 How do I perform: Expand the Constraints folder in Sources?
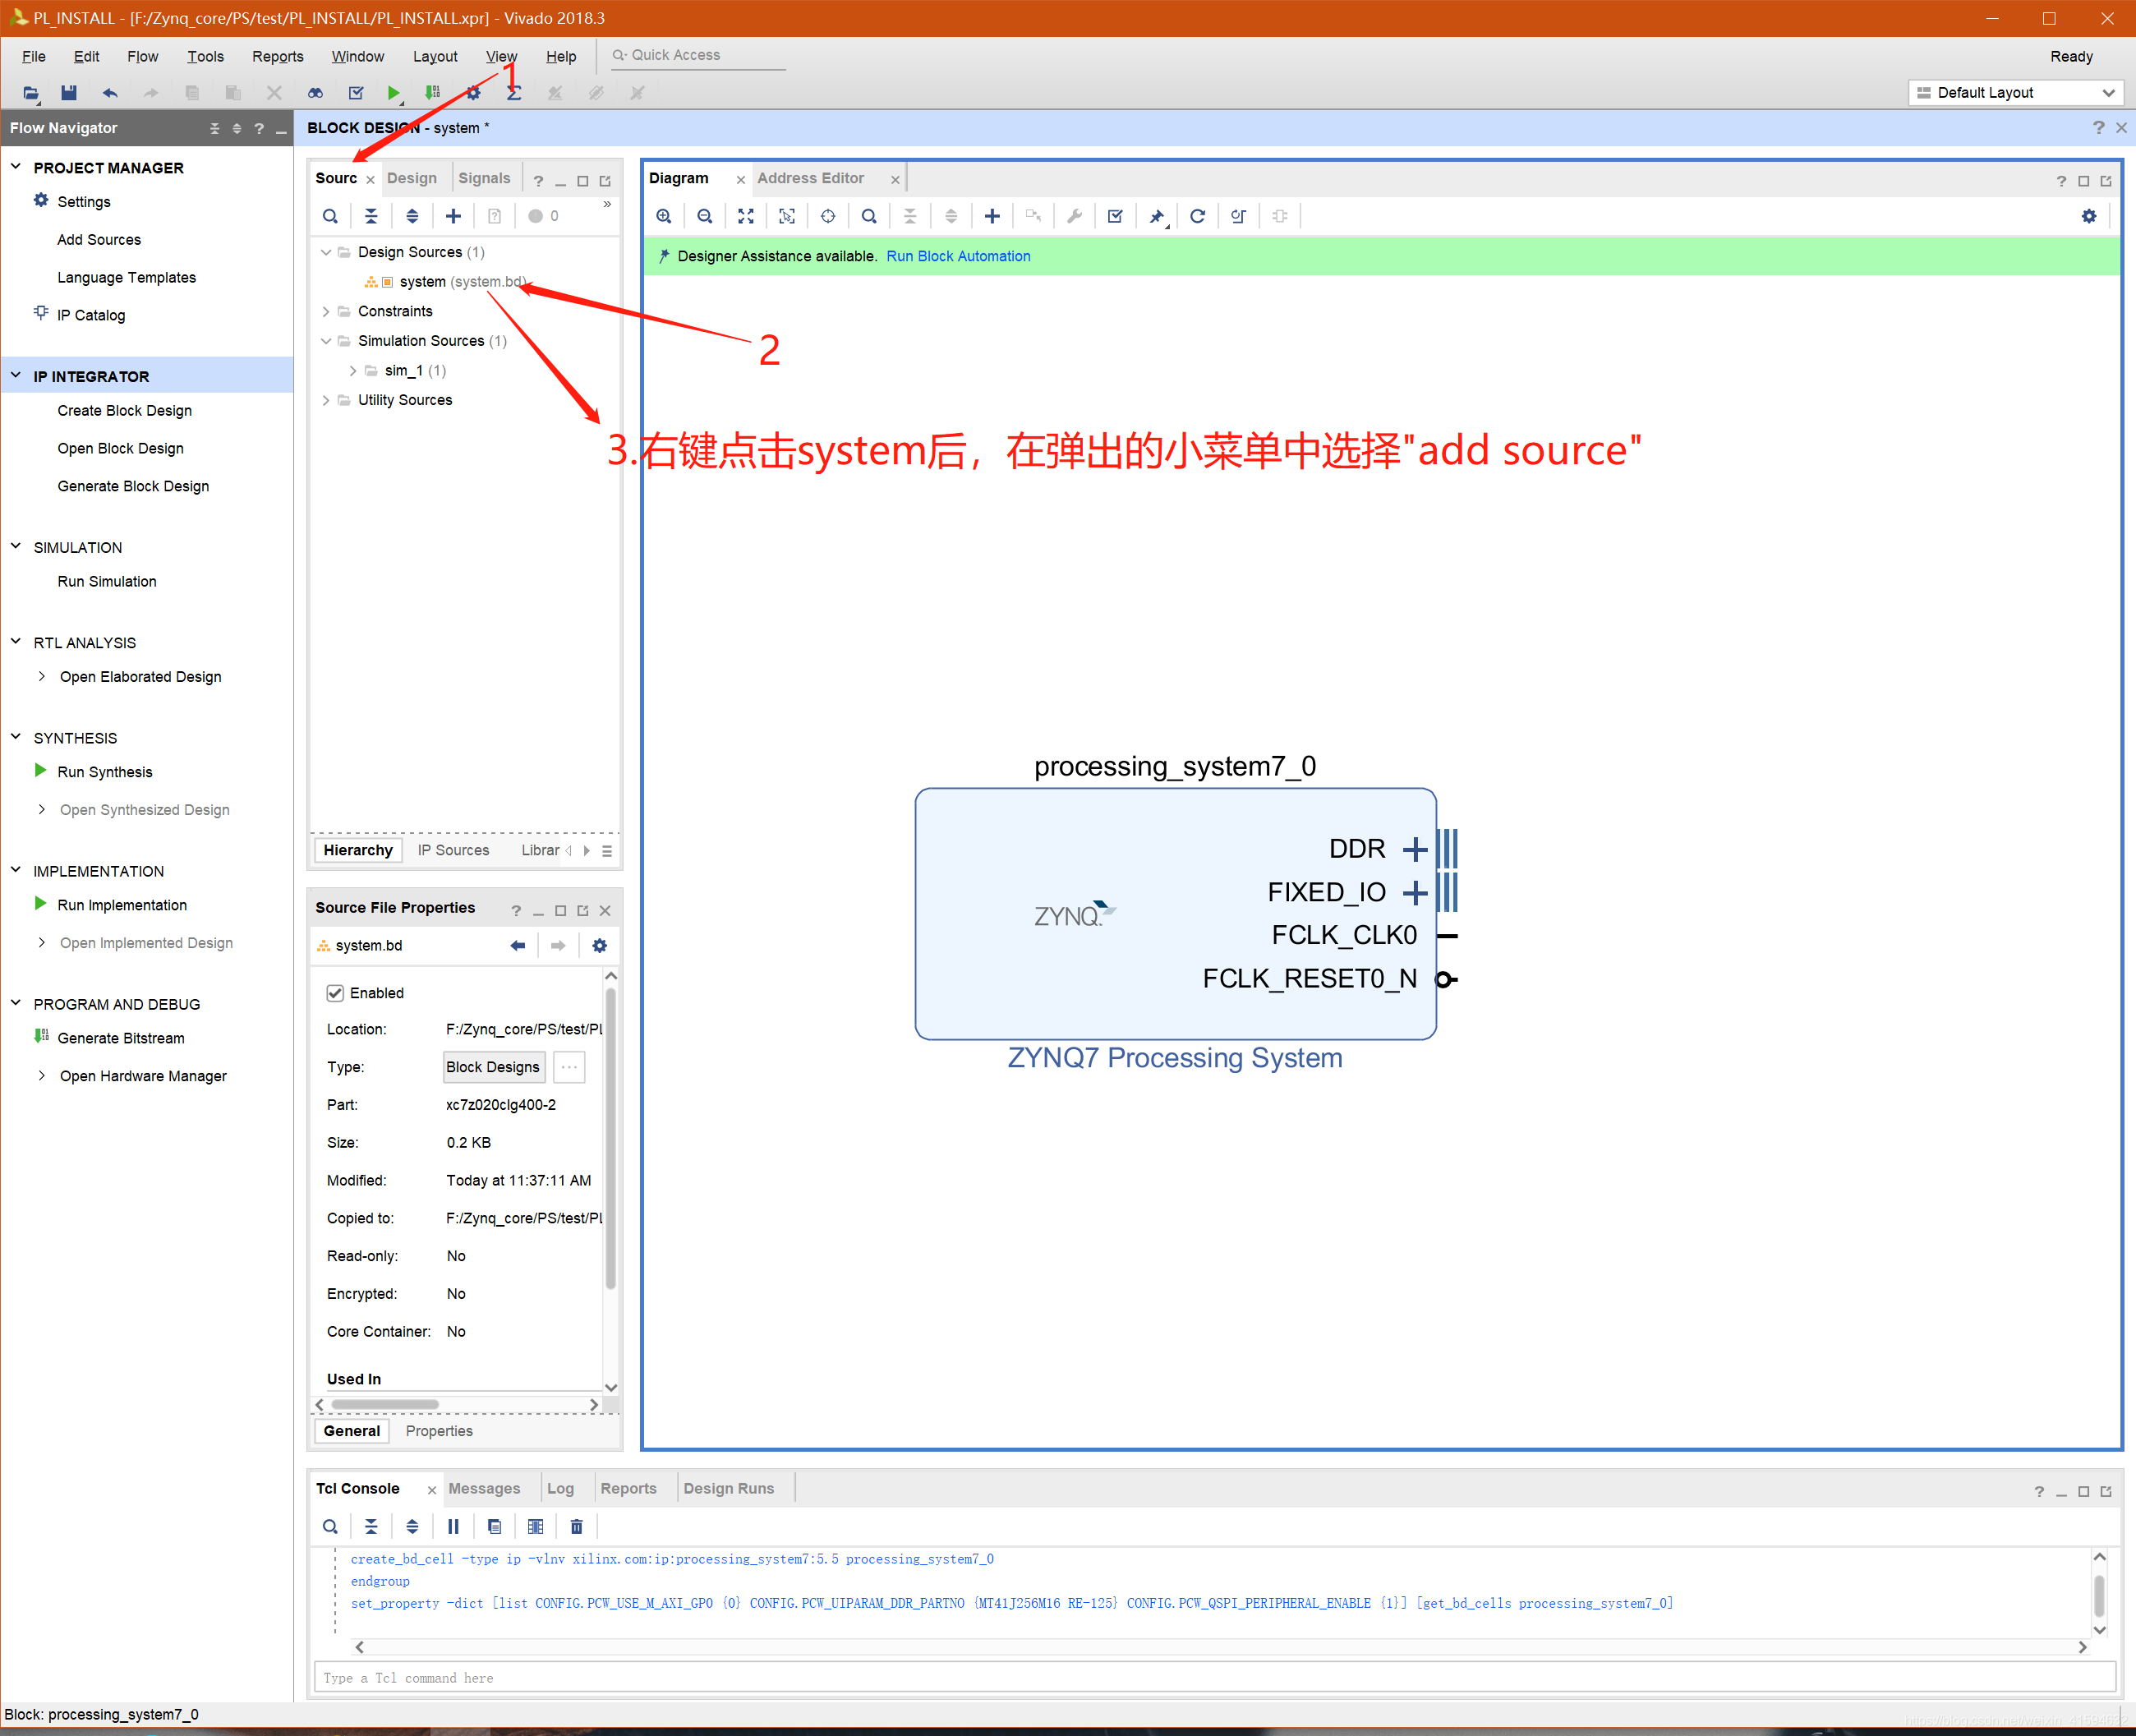coord(326,311)
